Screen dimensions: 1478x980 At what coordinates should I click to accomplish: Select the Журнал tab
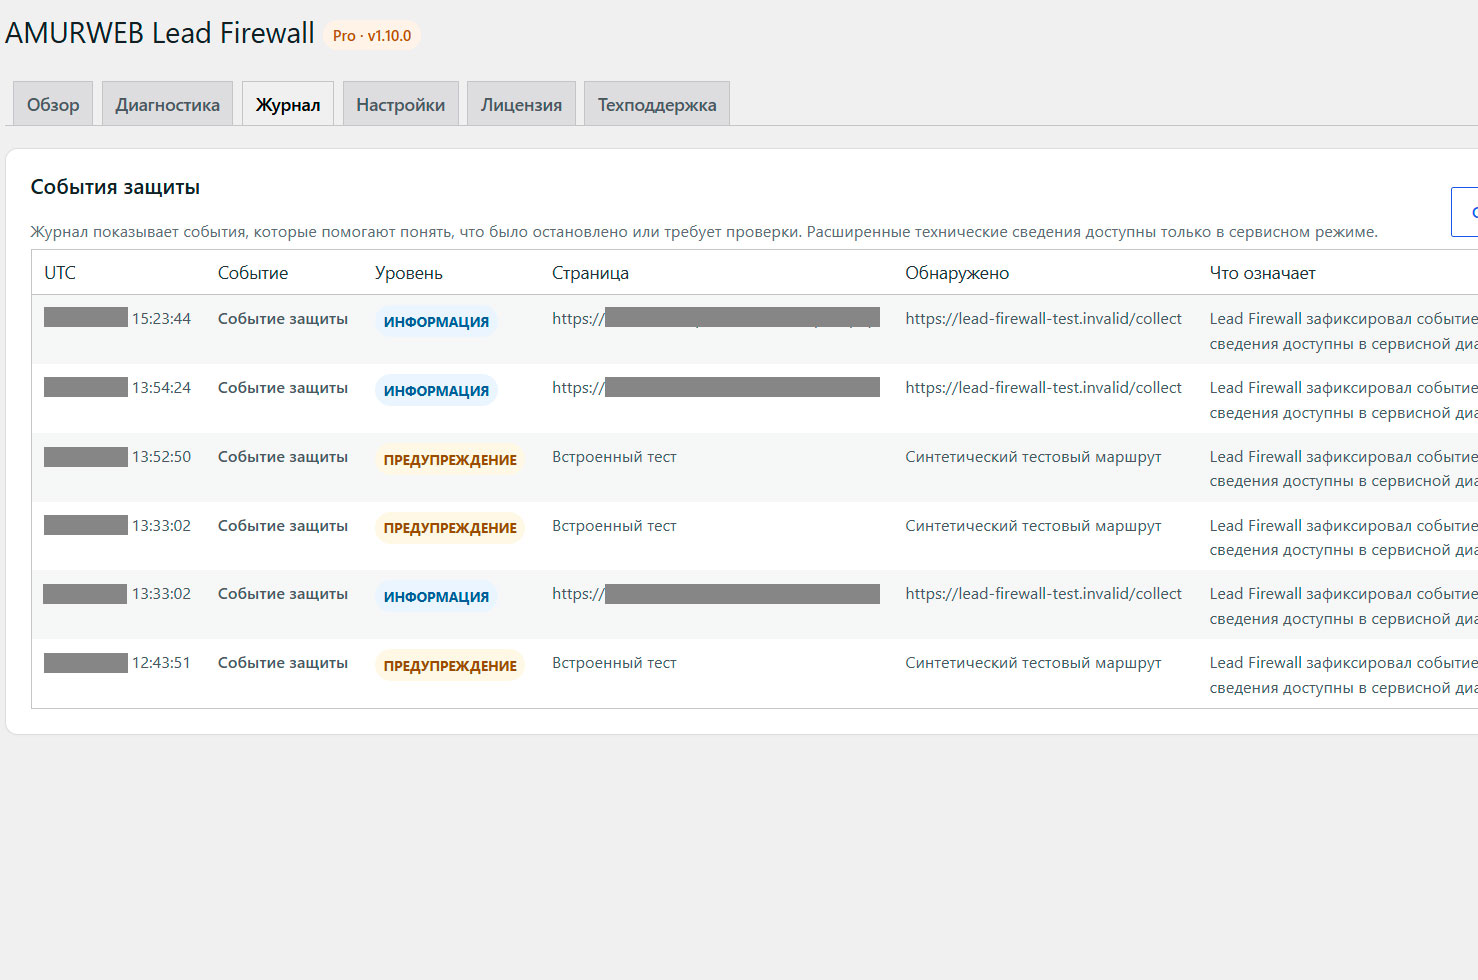click(288, 104)
